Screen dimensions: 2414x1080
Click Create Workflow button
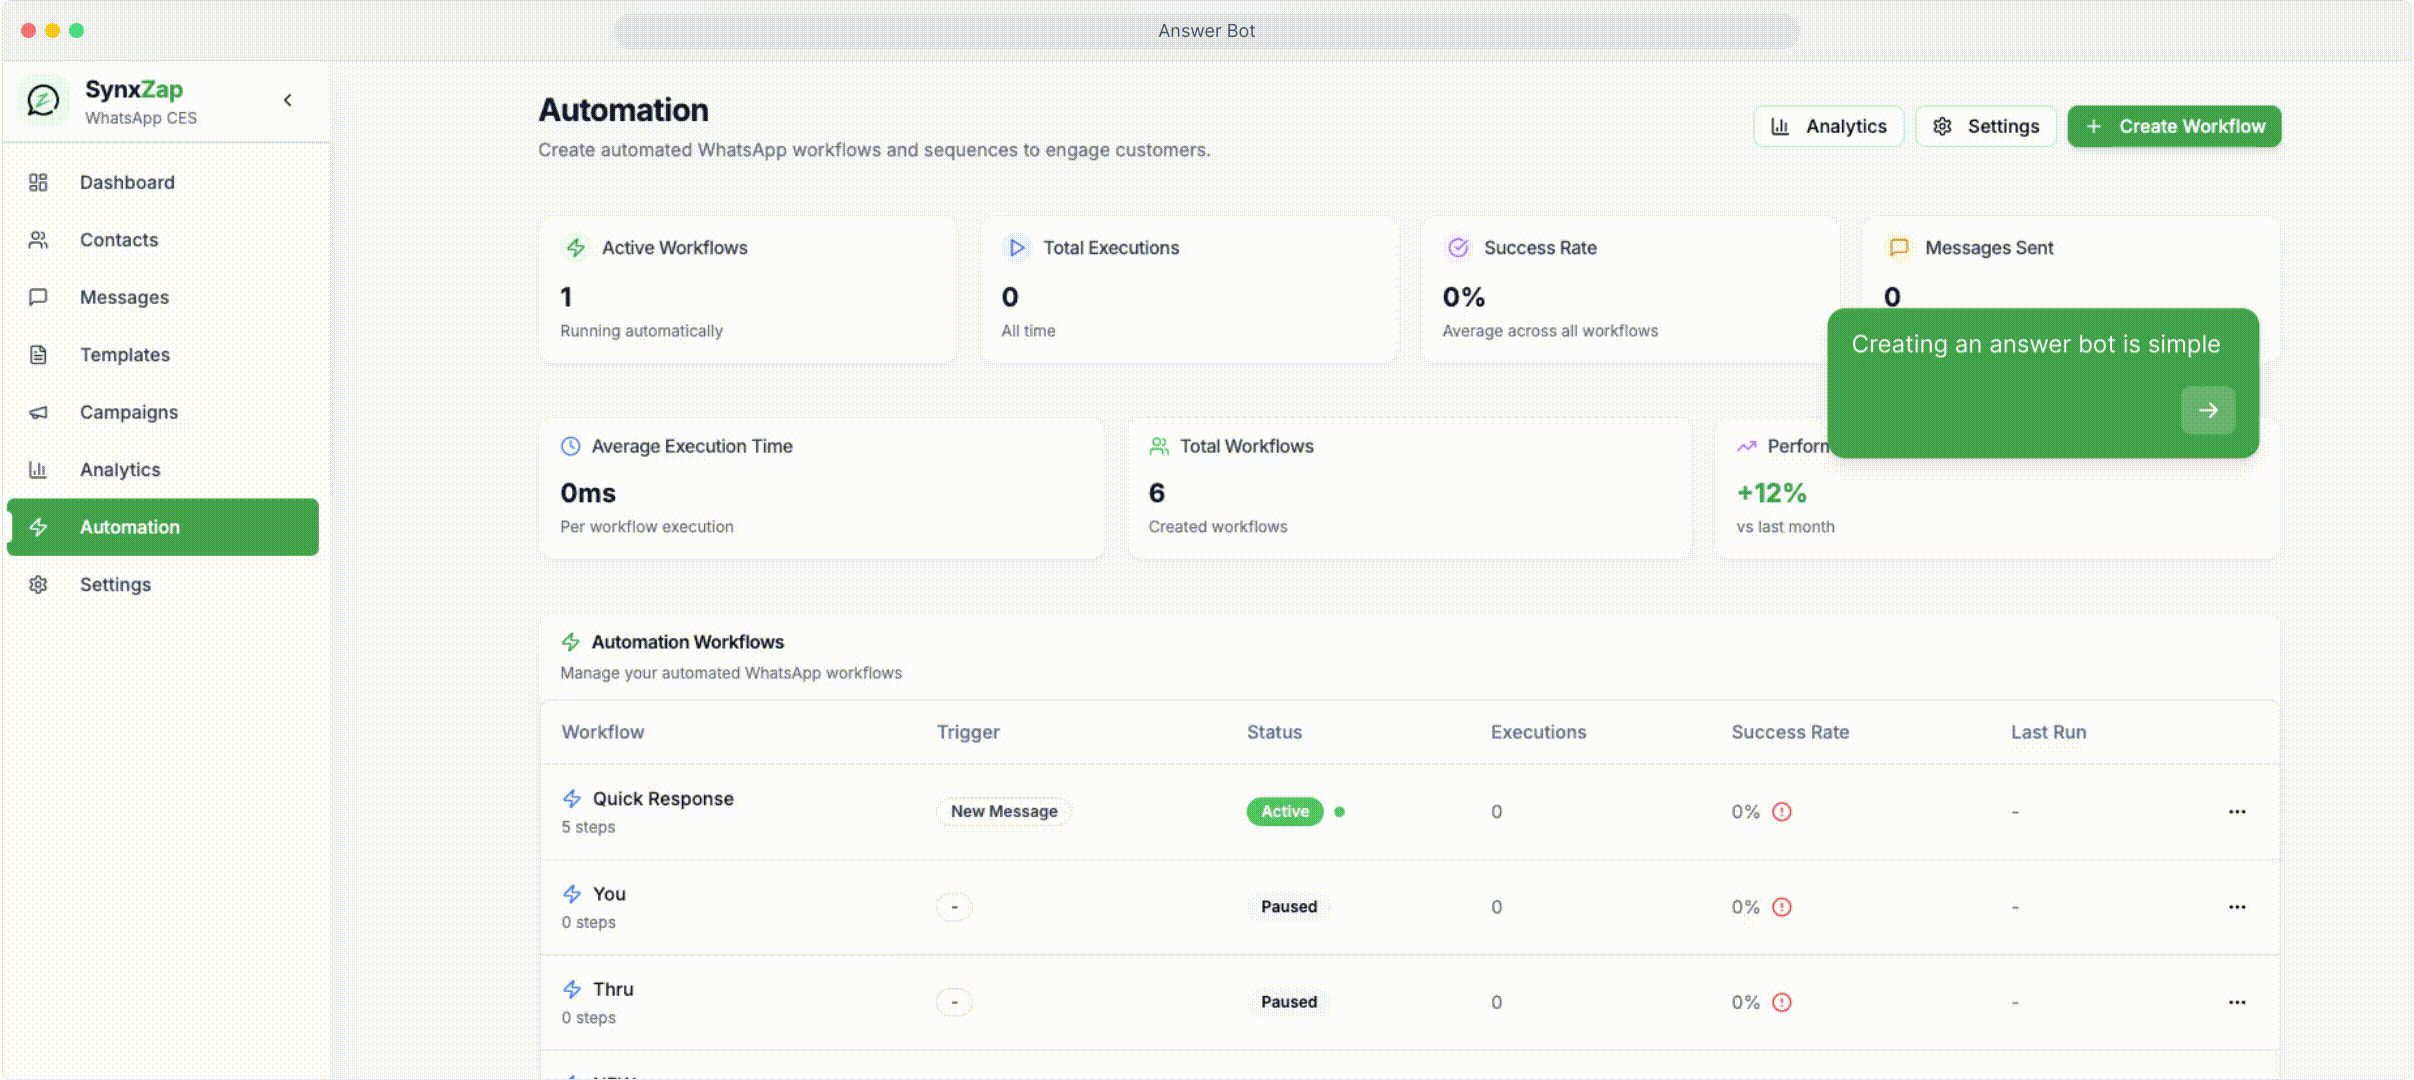coord(2174,127)
